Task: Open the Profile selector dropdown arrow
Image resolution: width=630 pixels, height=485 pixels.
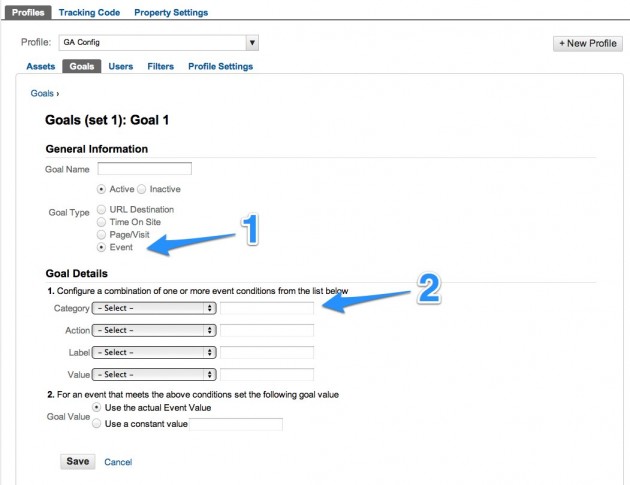Action: pyautogui.click(x=252, y=43)
